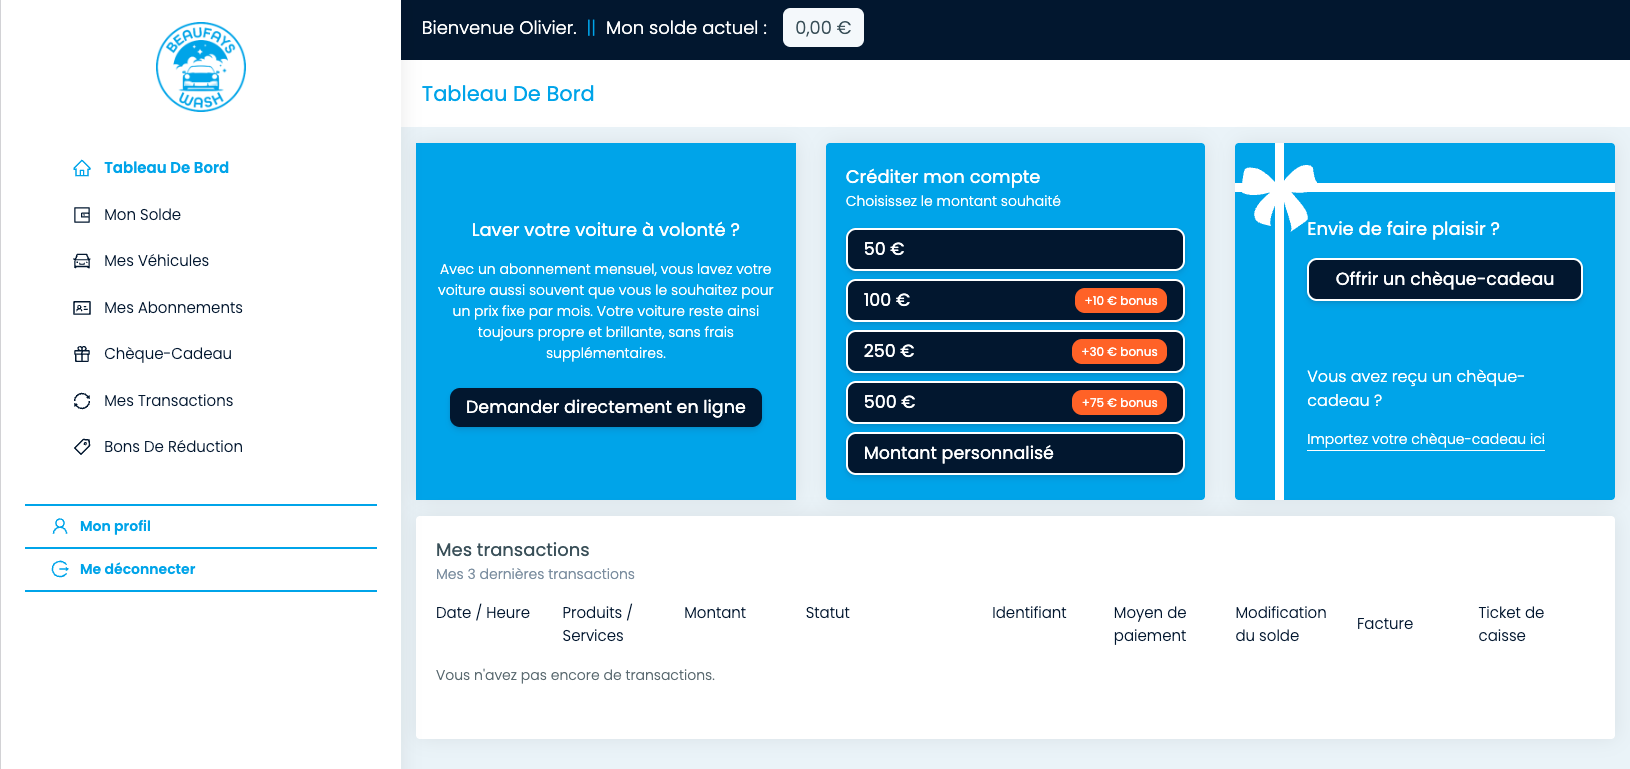Click the user icon beside Mon profil
Image resolution: width=1630 pixels, height=769 pixels.
coord(60,526)
